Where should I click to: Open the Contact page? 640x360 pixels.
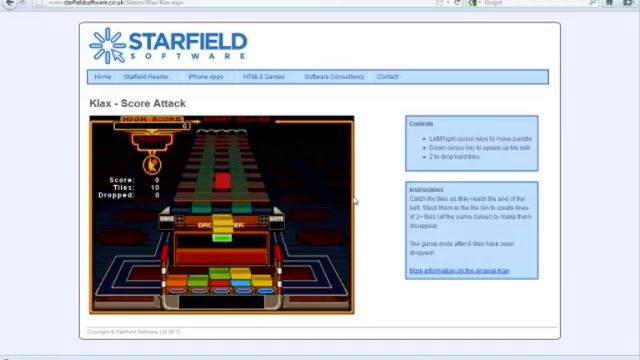[387, 77]
